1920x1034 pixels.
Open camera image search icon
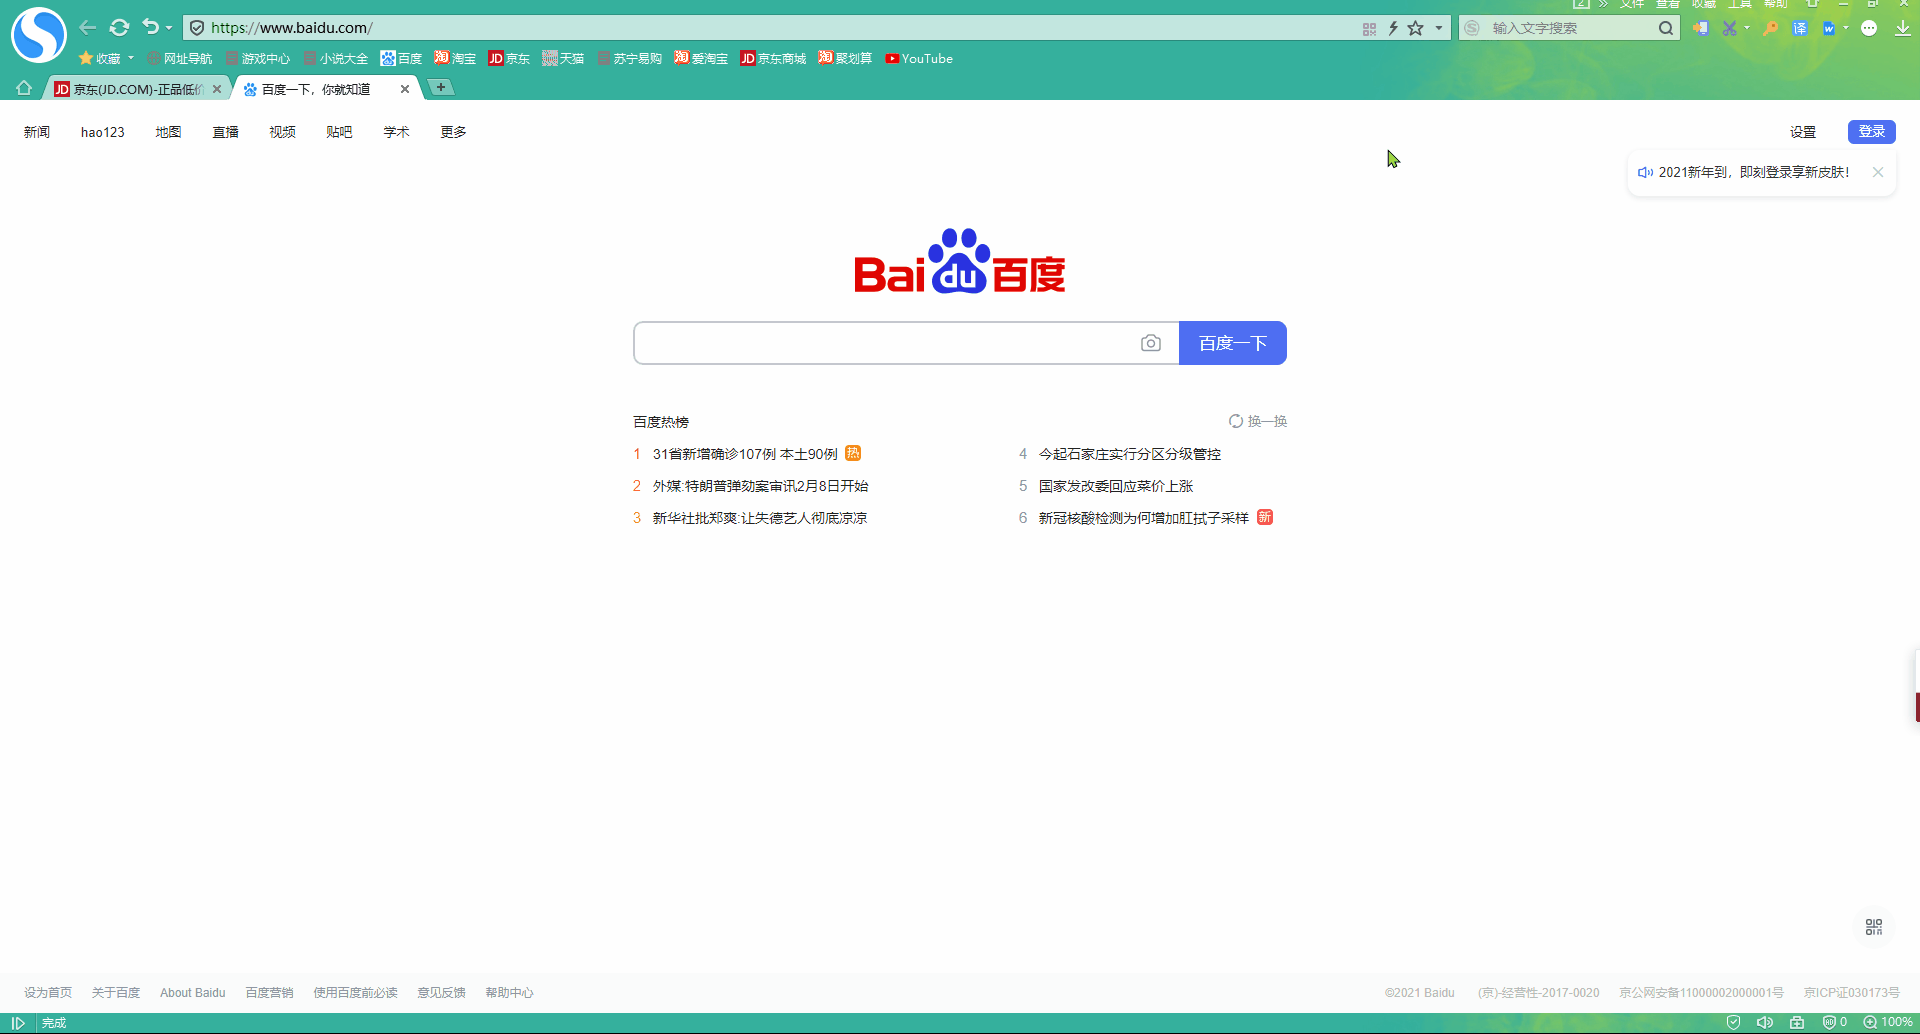1151,343
